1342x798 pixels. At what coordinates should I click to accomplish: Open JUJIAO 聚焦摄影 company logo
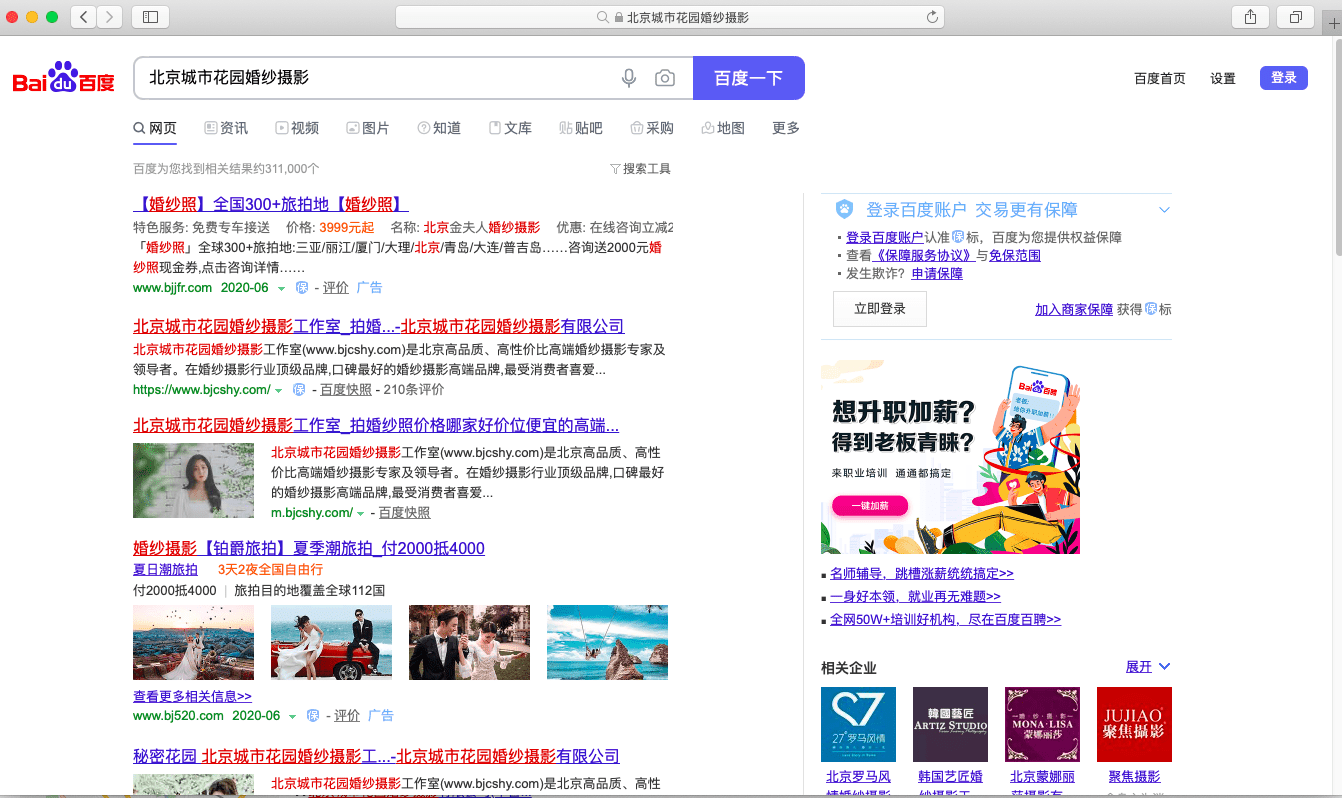tap(1134, 724)
